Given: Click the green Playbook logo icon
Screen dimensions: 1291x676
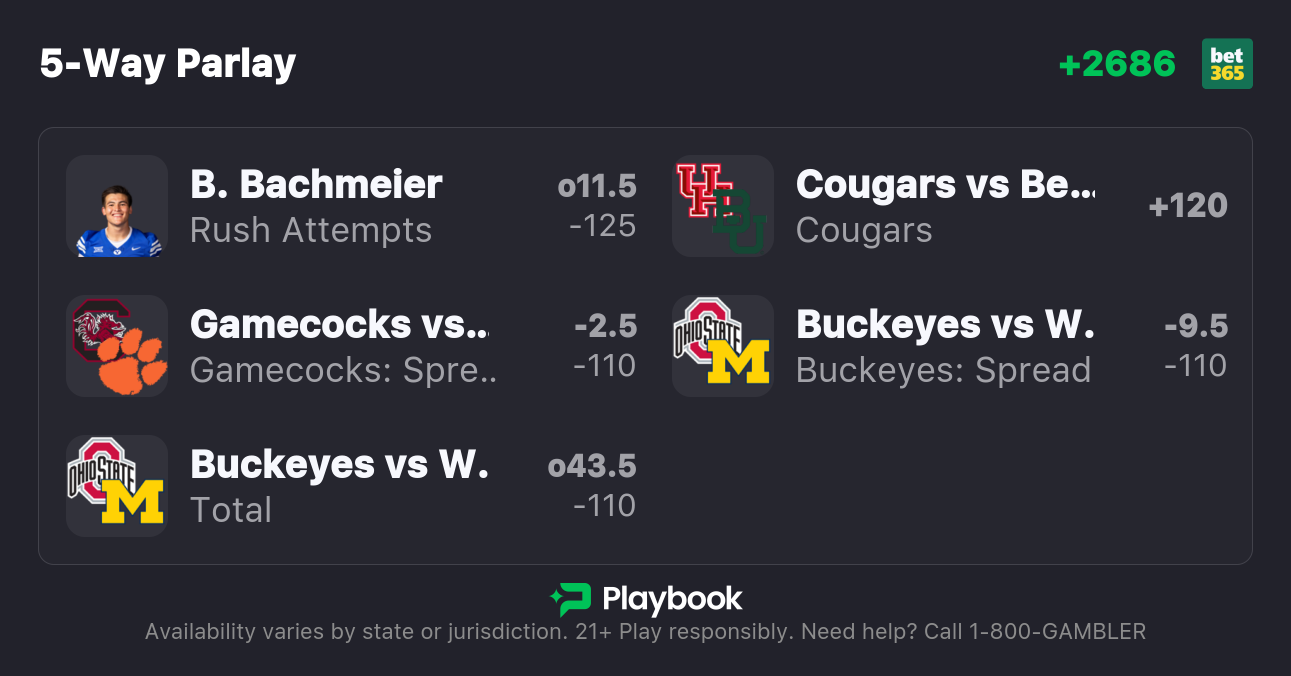Looking at the screenshot, I should (x=571, y=599).
